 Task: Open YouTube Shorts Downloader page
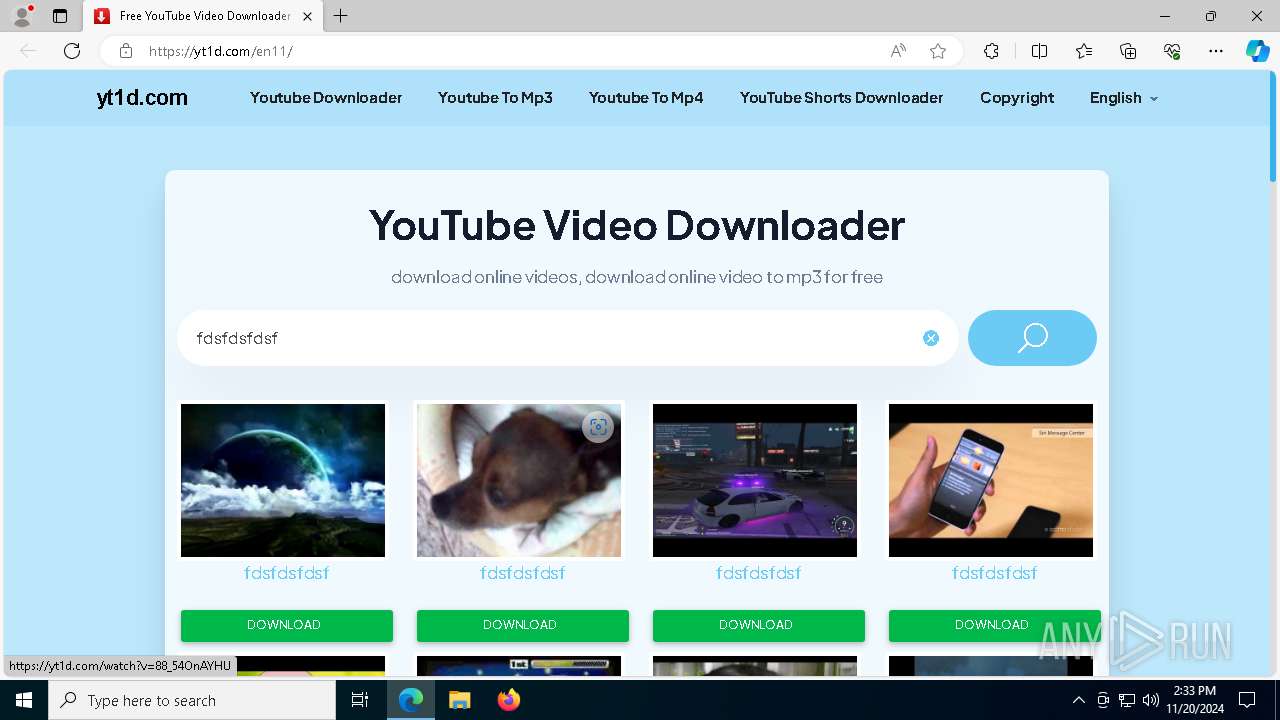841,98
